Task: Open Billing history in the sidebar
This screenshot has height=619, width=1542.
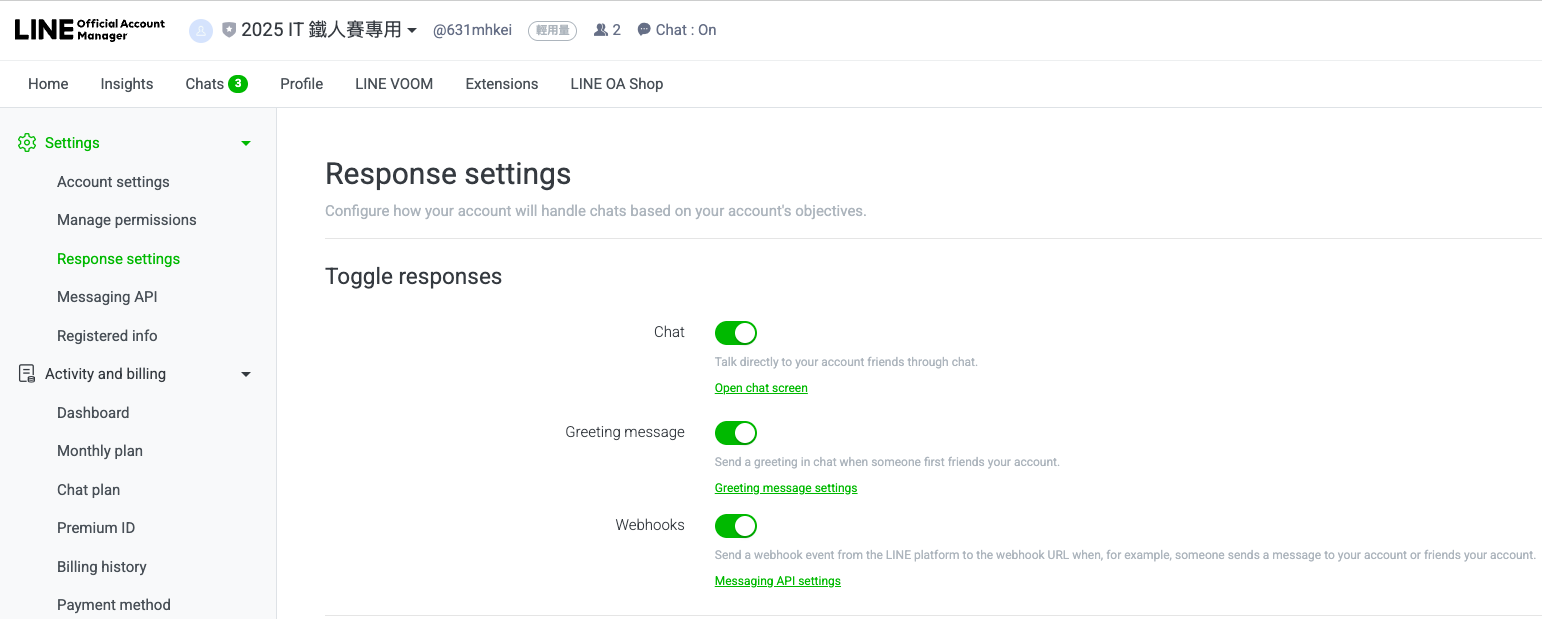Action: (102, 567)
